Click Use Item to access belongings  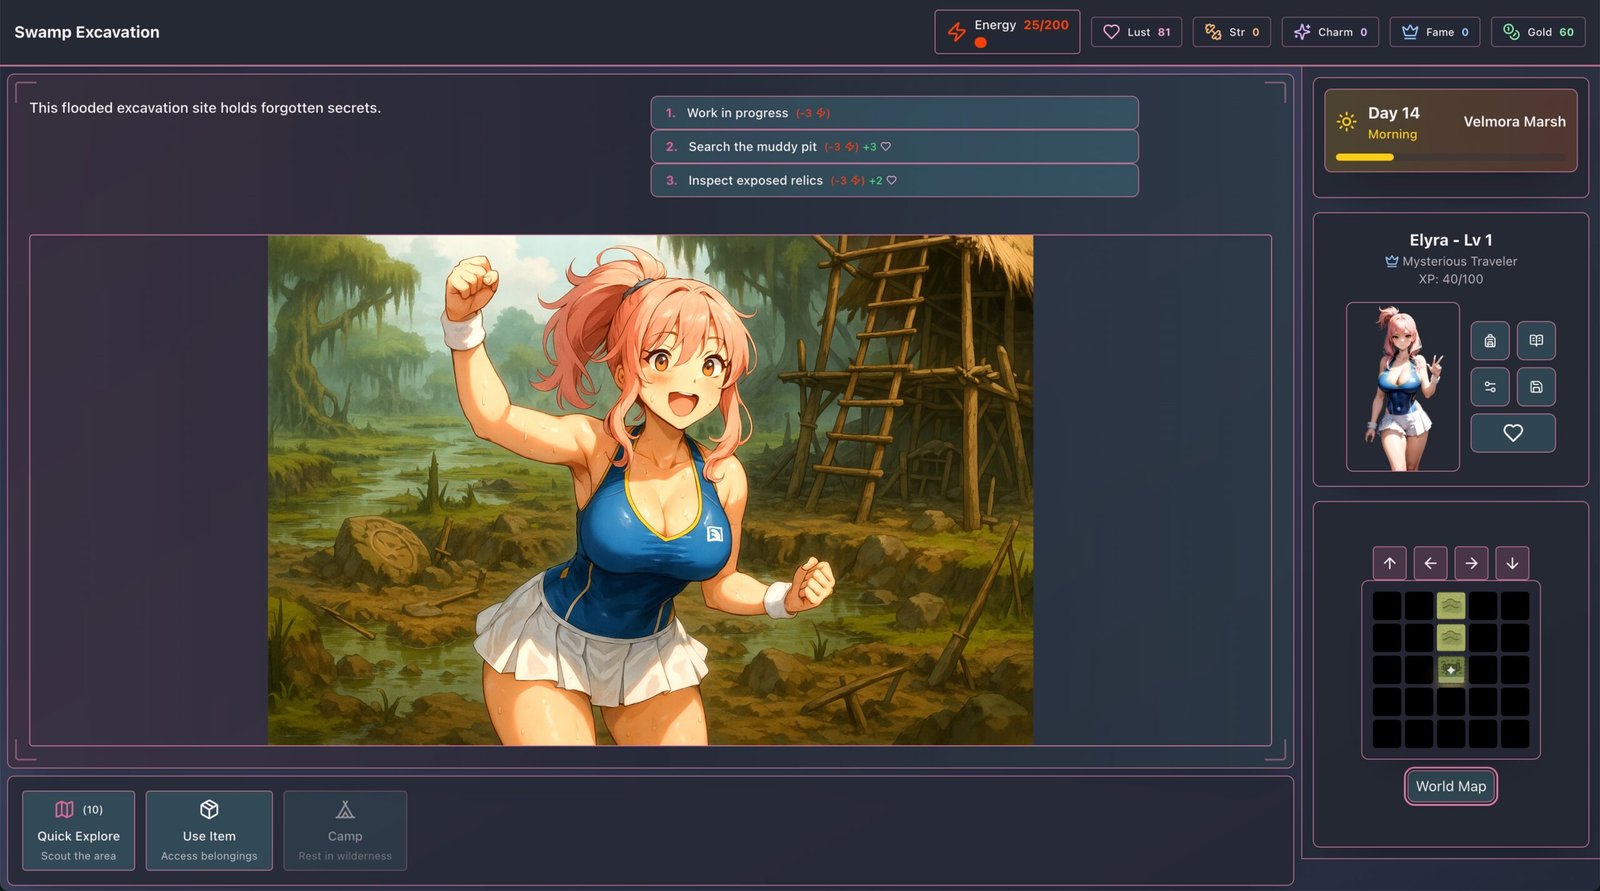209,831
